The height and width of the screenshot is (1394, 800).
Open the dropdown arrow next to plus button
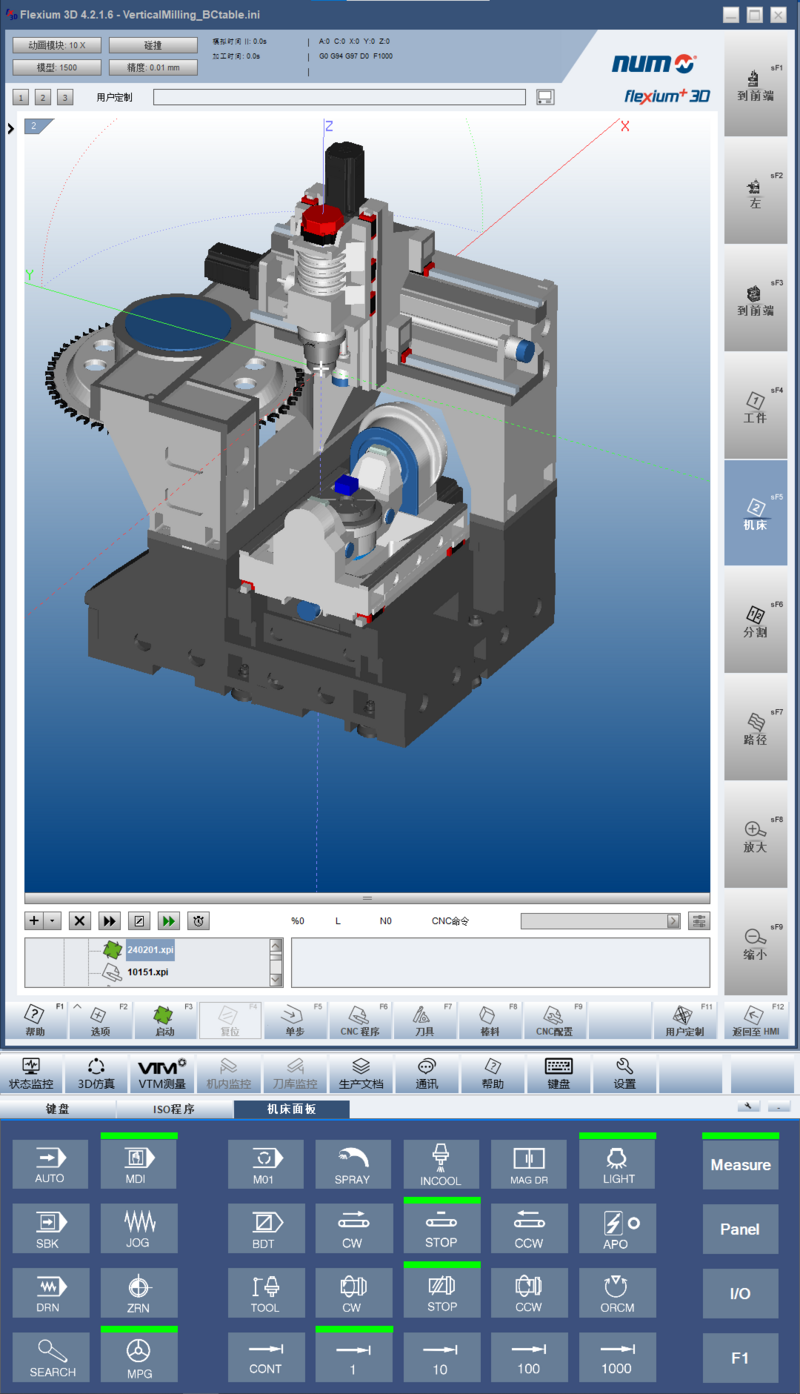(53, 921)
